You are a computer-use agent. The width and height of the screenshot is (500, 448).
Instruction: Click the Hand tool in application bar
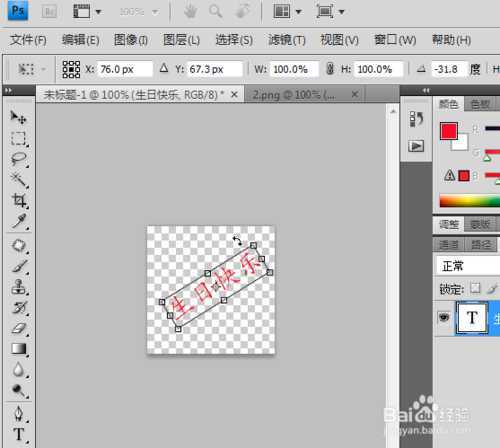tap(190, 12)
